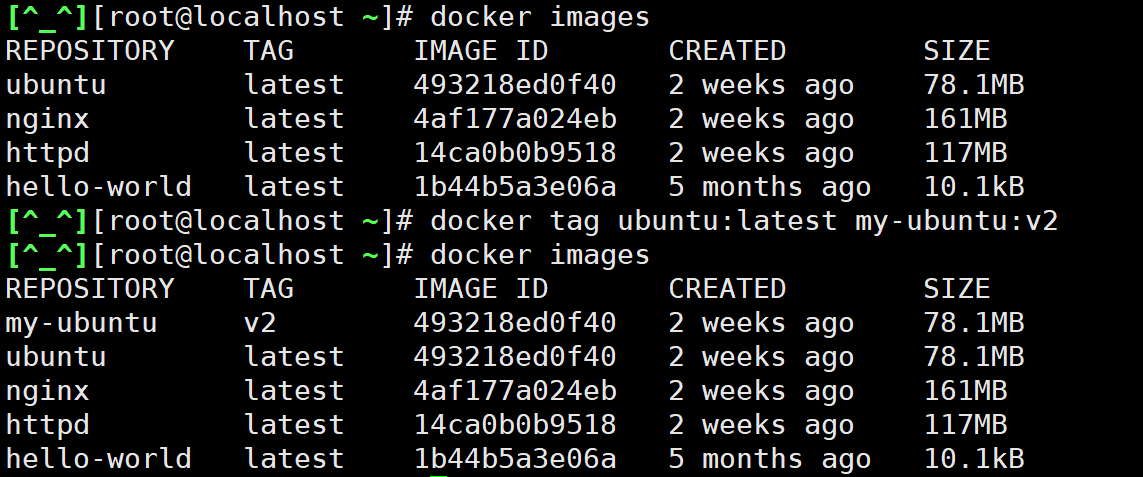Click hello-world image ID 1b44b5a3e06a in second listing
Image resolution: width=1143 pixels, height=477 pixels.
coord(515,459)
